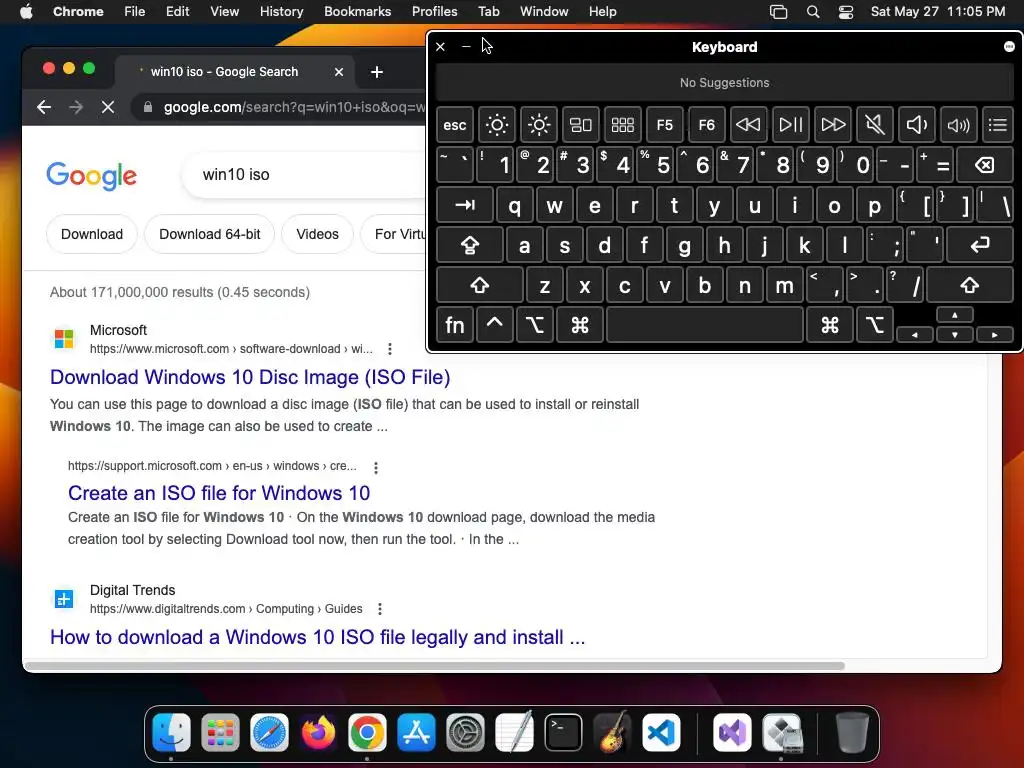1024x768 pixels.
Task: Open more options for support.microsoft.com result
Action: pos(376,467)
